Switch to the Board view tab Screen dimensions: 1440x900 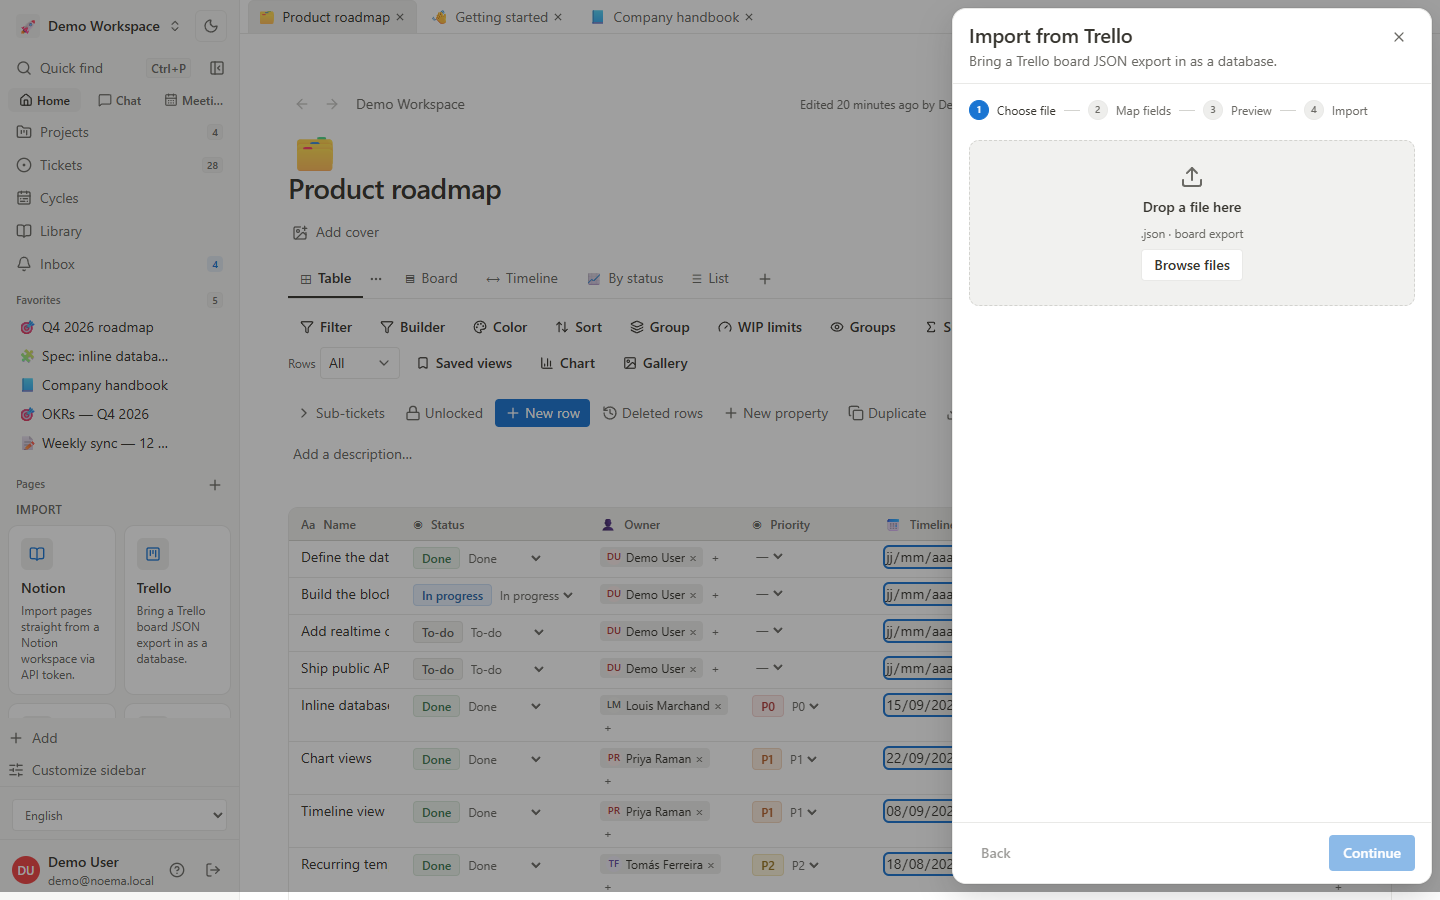pos(431,279)
